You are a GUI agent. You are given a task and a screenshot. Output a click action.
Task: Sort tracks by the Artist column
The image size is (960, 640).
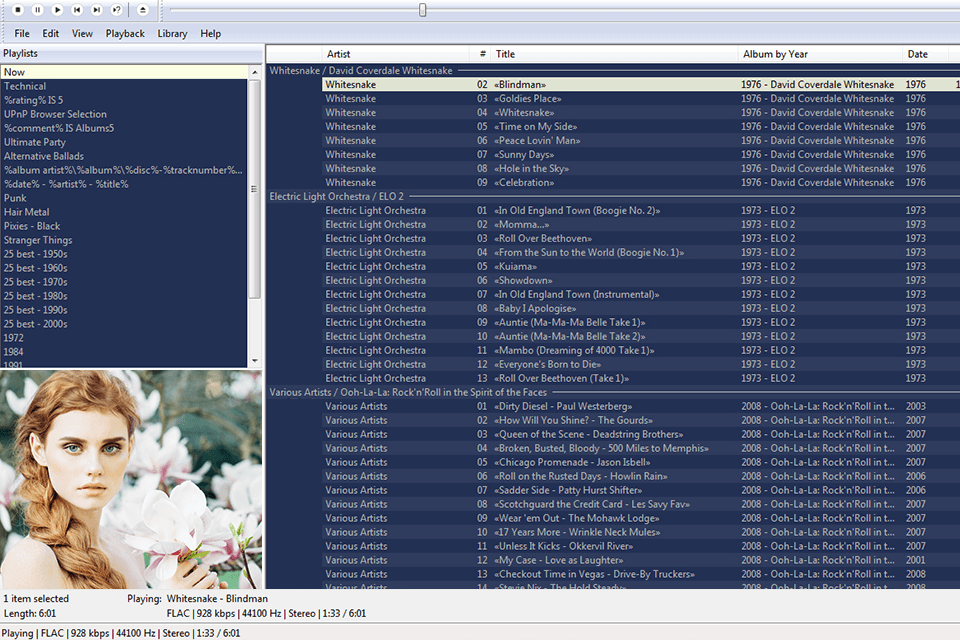point(340,53)
